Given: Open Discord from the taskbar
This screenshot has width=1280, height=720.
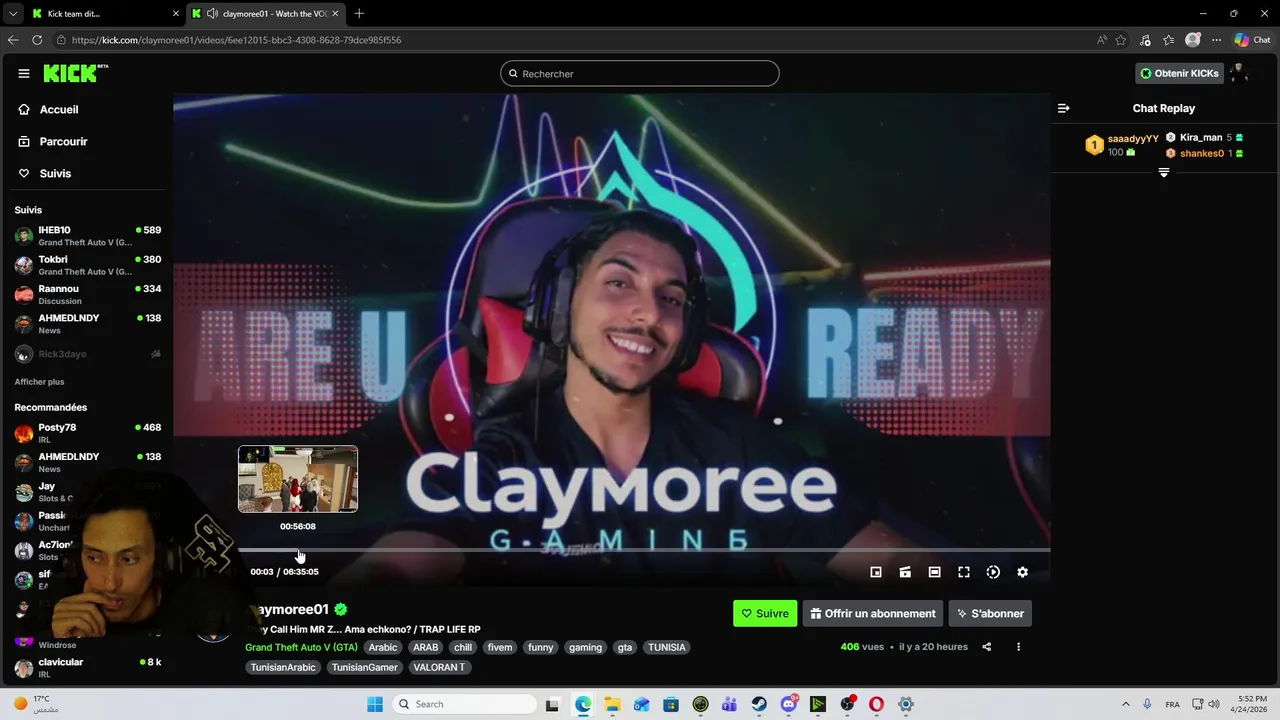Looking at the screenshot, I should click(789, 704).
